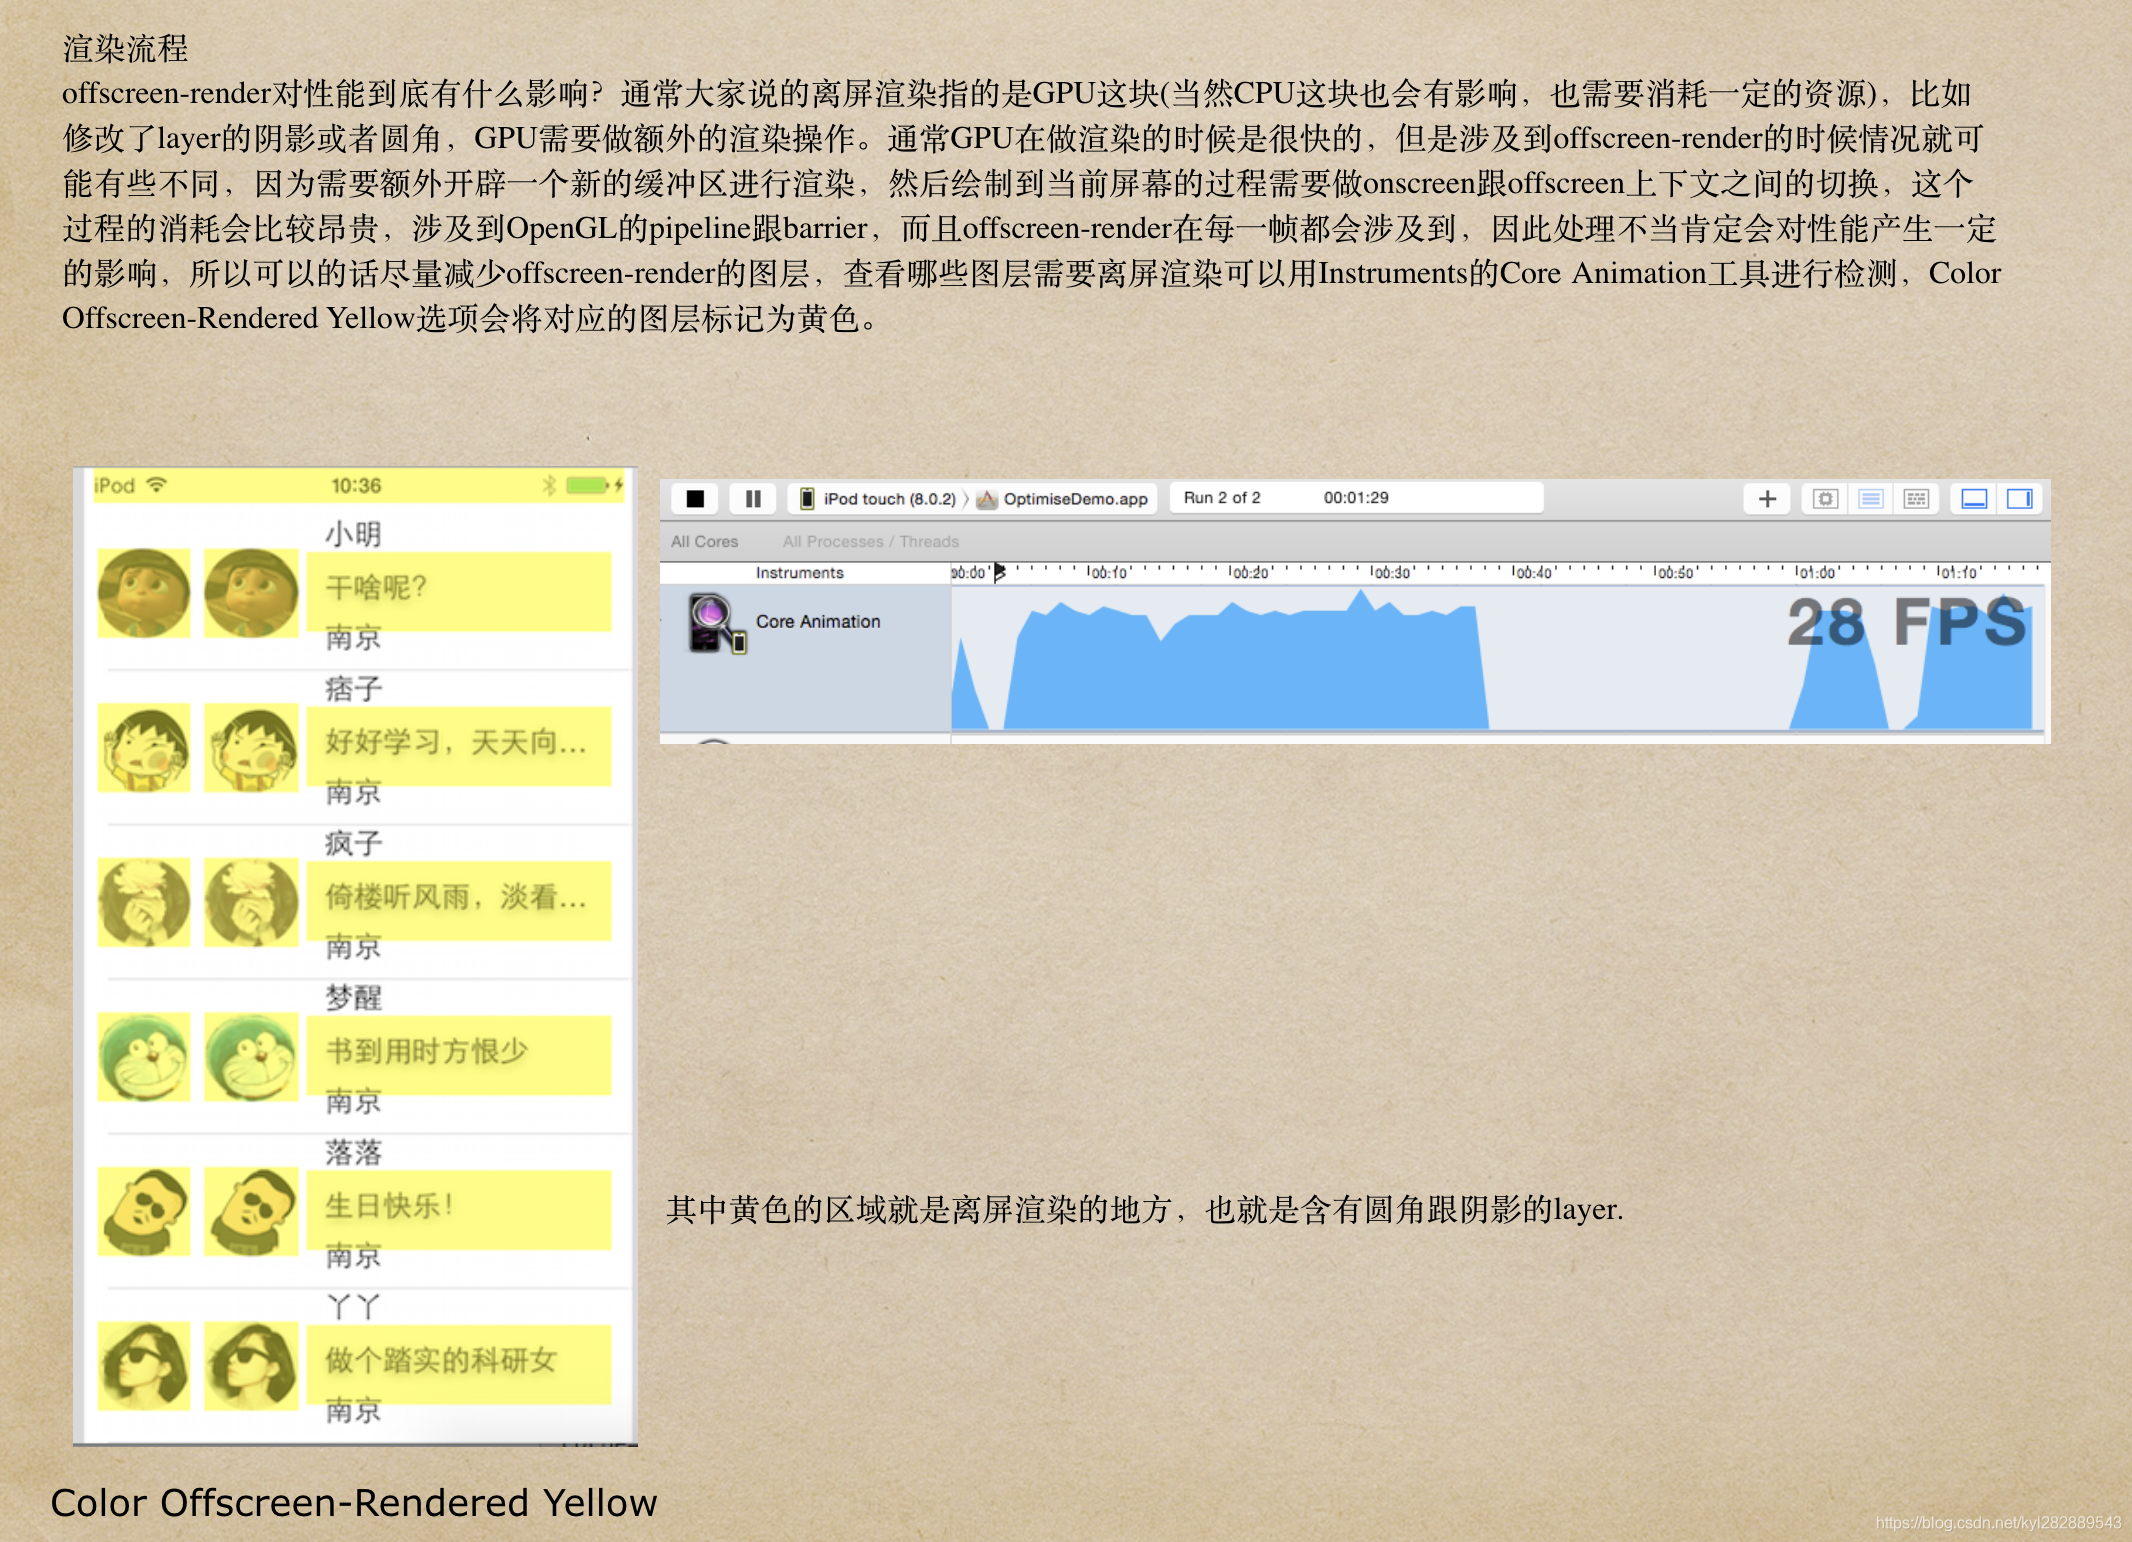This screenshot has width=2132, height=1542.
Task: Open the inspector settings gear icon
Action: coord(1826,499)
